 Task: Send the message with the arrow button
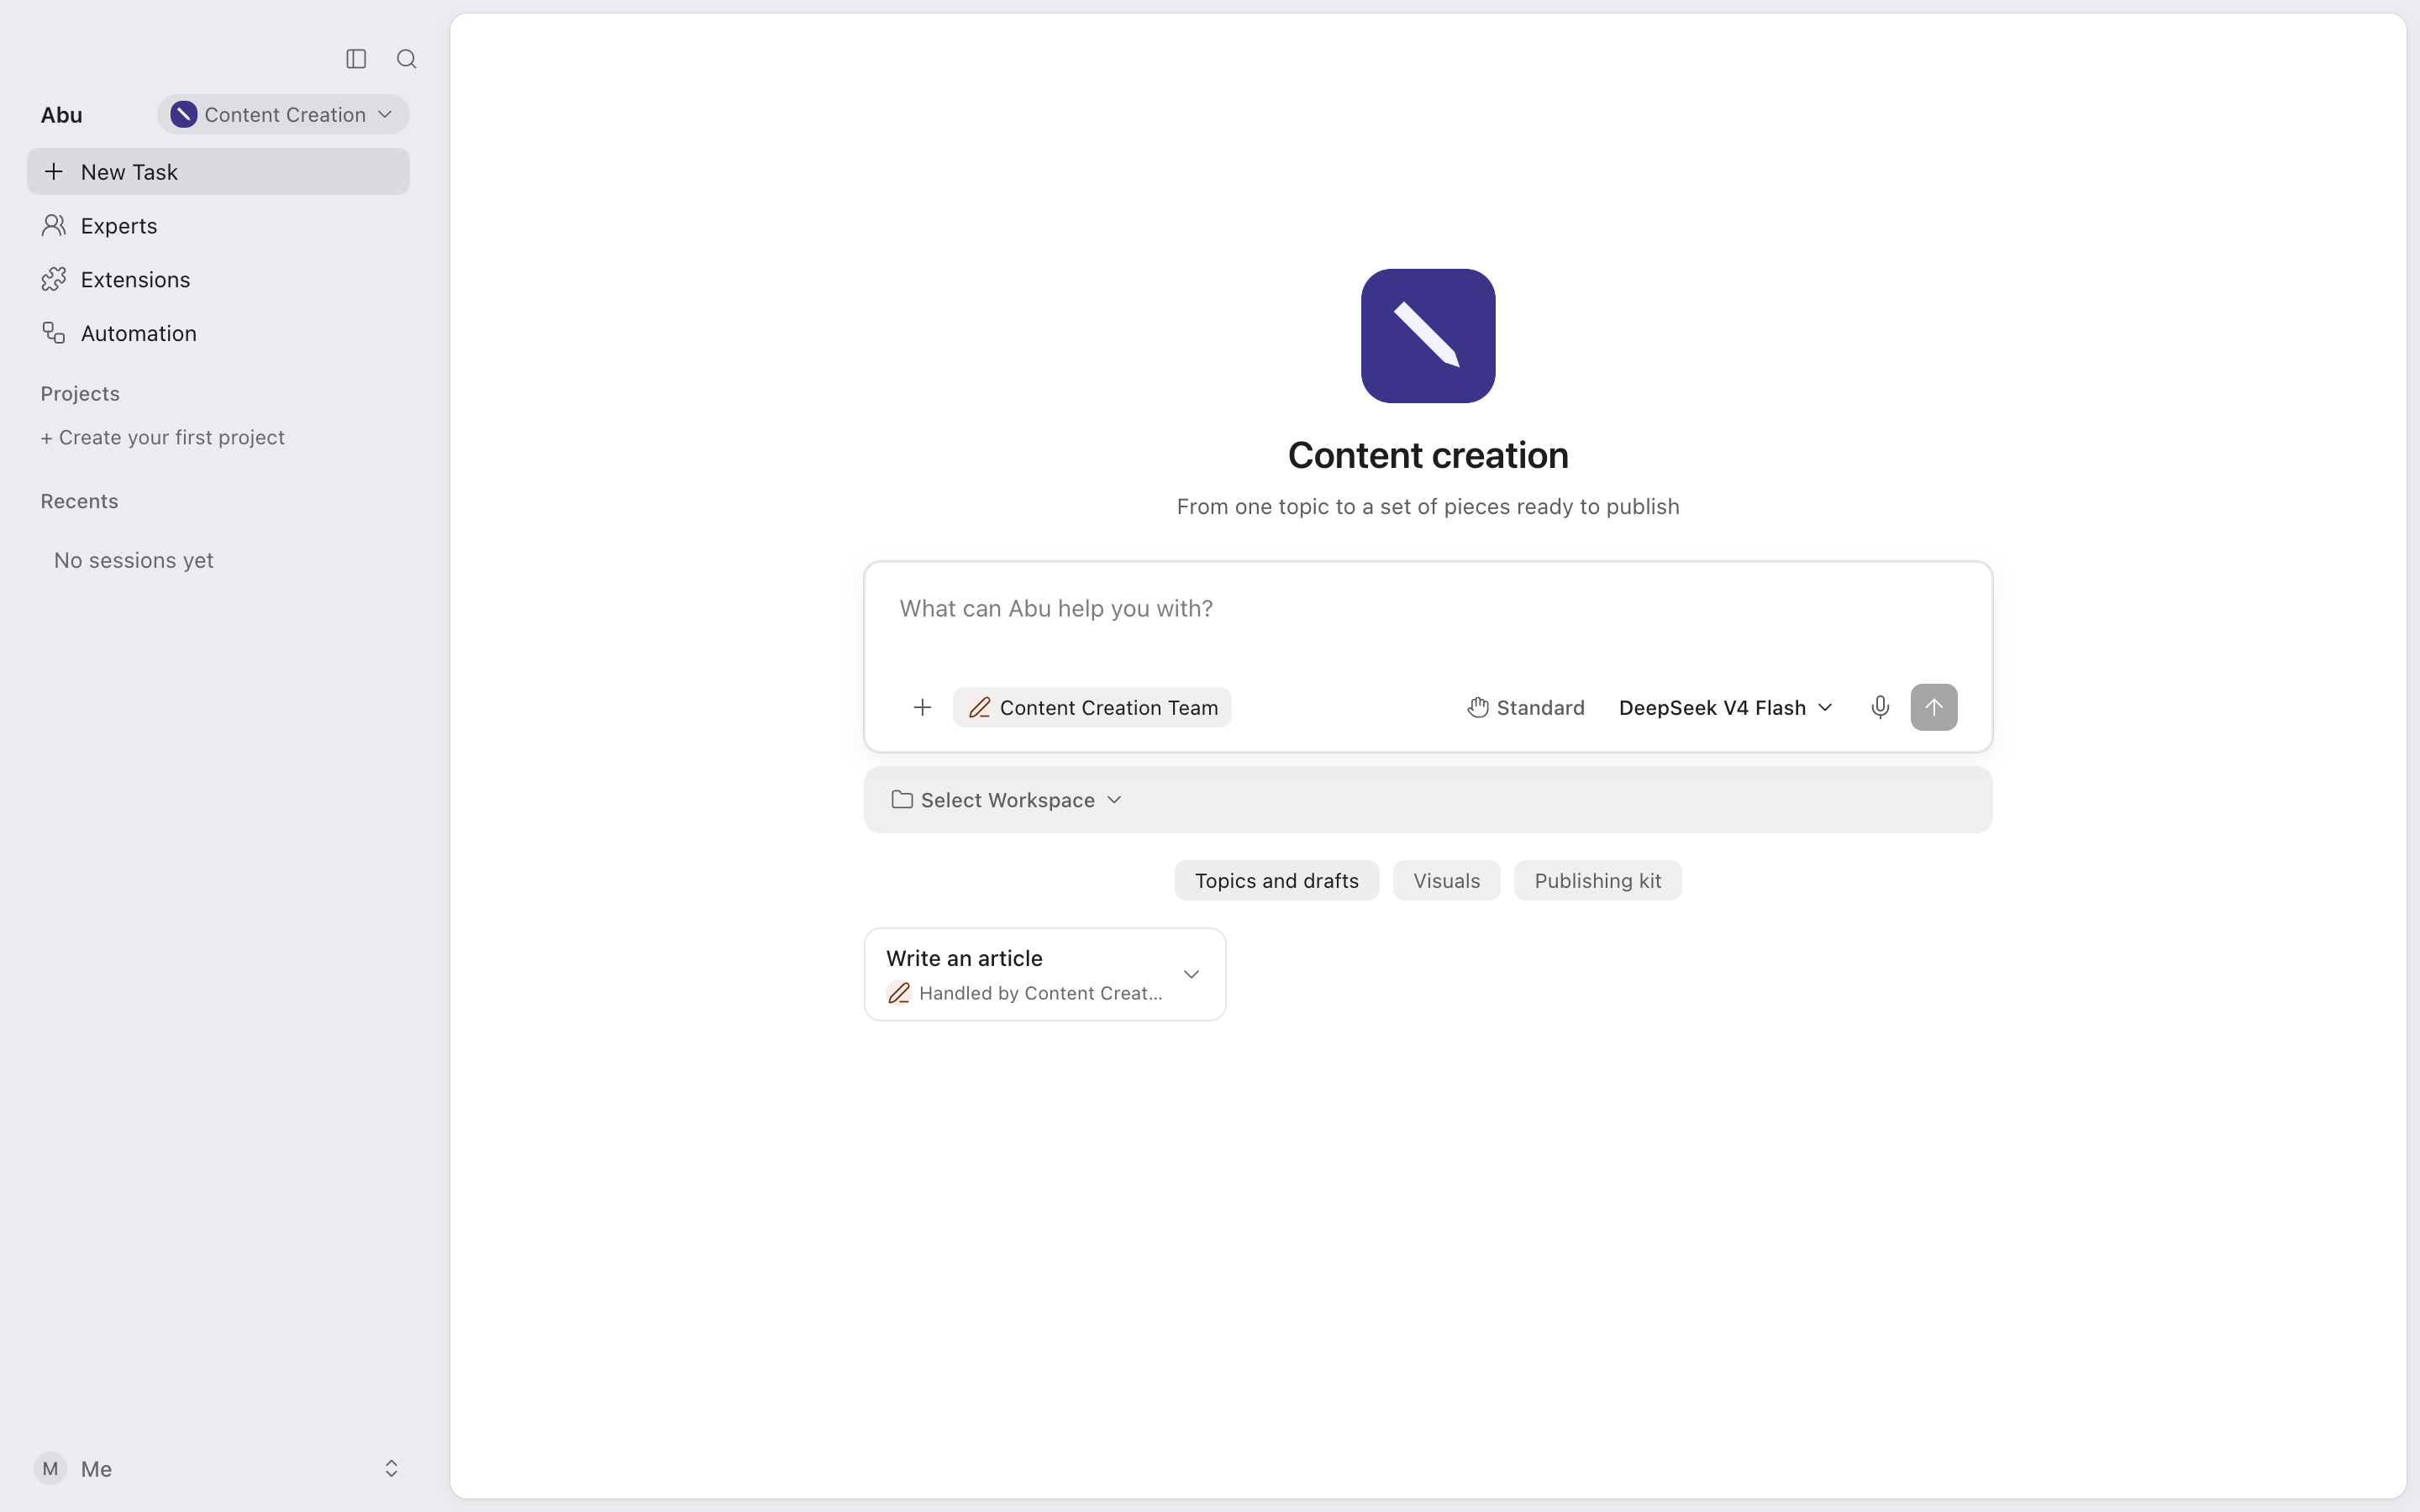point(1933,707)
